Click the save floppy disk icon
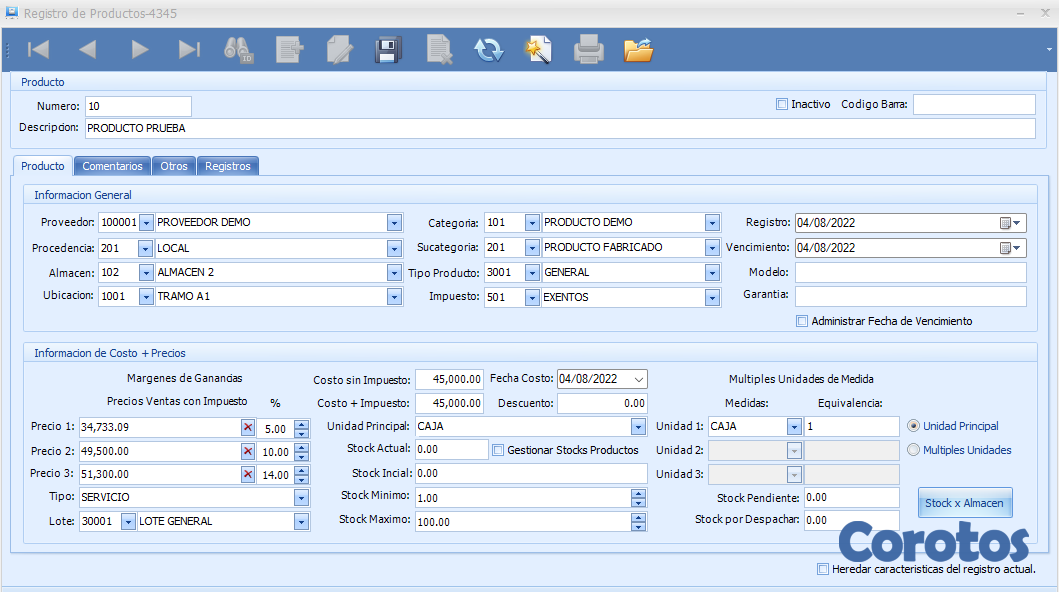The width and height of the screenshot is (1059, 592). [x=387, y=49]
